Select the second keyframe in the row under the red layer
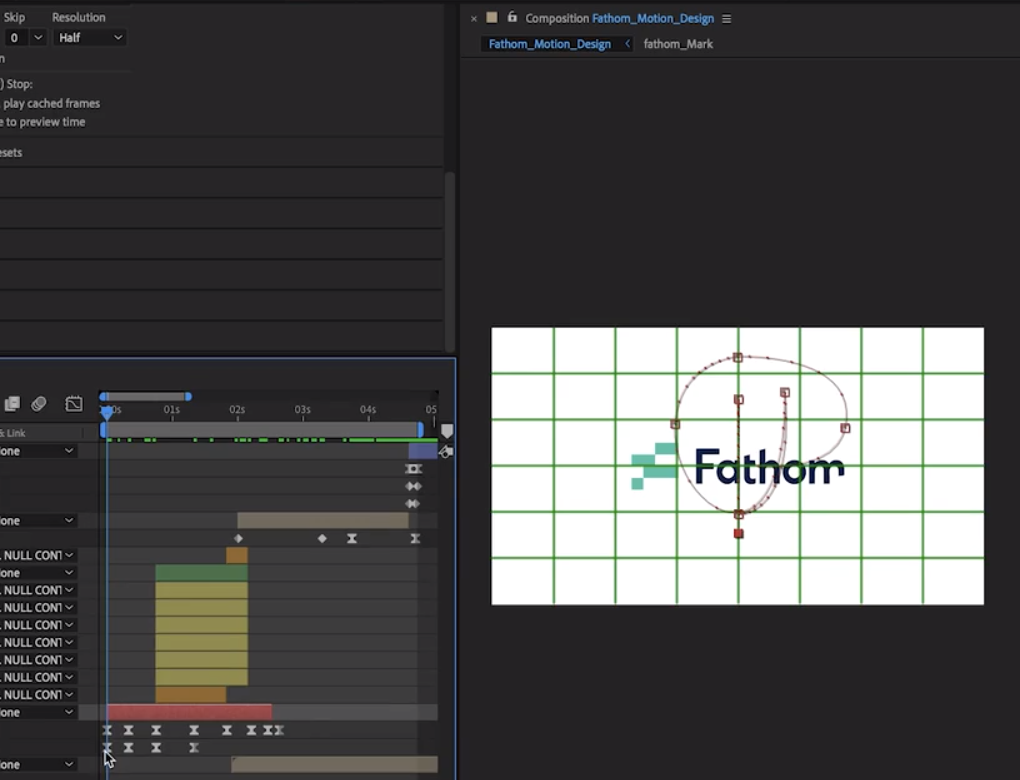This screenshot has height=780, width=1020. 129,731
